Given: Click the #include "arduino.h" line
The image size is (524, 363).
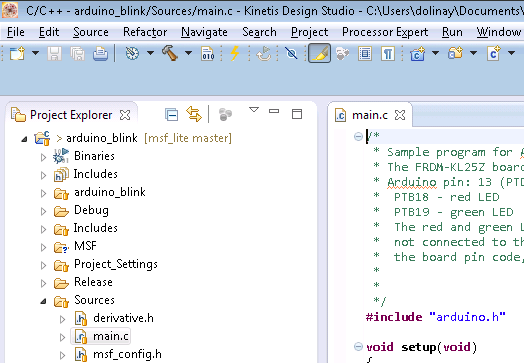Looking at the screenshot, I should [435, 317].
